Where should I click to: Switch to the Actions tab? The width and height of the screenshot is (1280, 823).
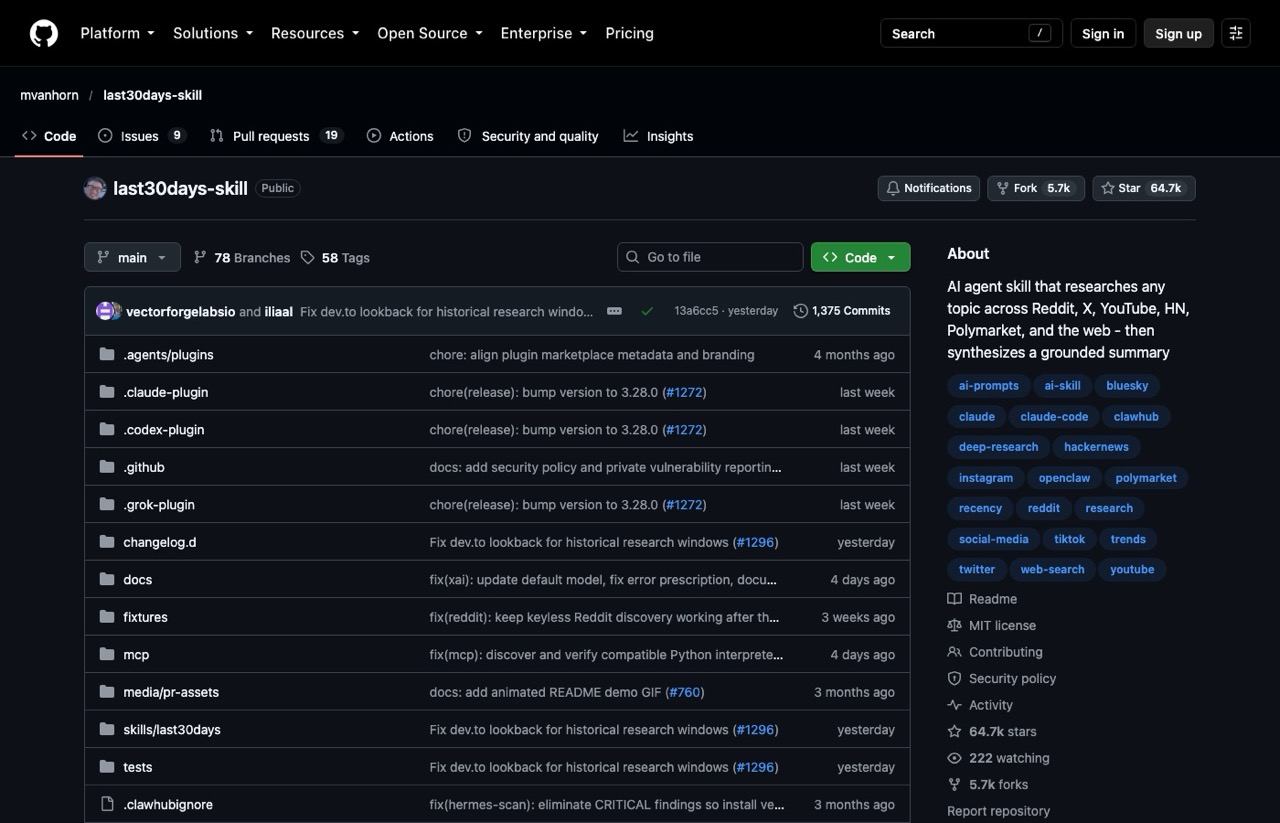coord(400,136)
